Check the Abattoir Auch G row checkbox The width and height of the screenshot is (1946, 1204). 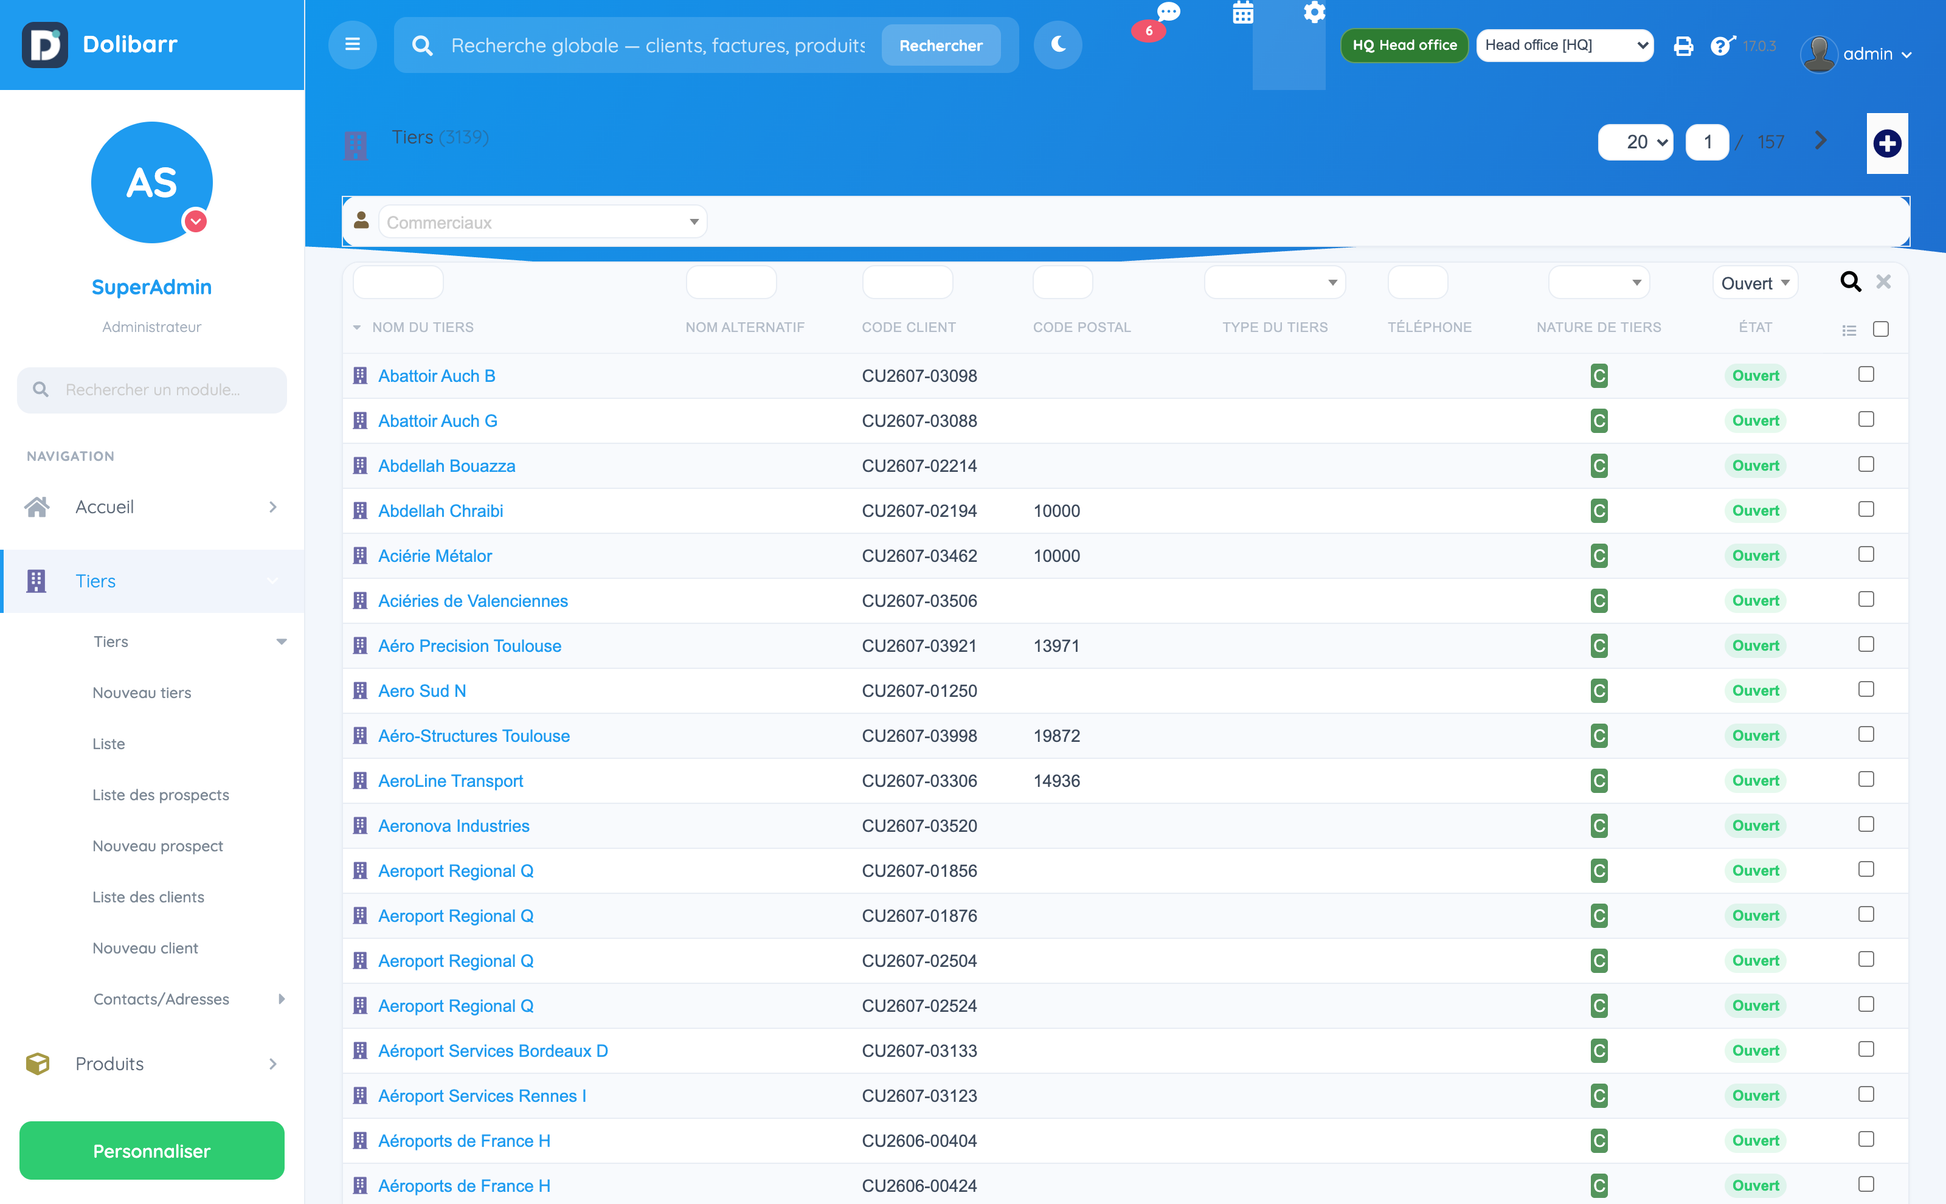pos(1866,419)
